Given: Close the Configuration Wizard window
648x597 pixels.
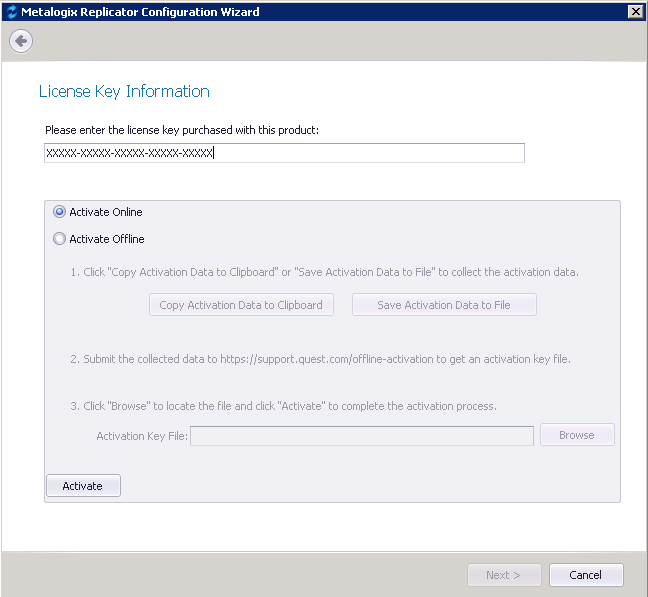Looking at the screenshot, I should [635, 12].
